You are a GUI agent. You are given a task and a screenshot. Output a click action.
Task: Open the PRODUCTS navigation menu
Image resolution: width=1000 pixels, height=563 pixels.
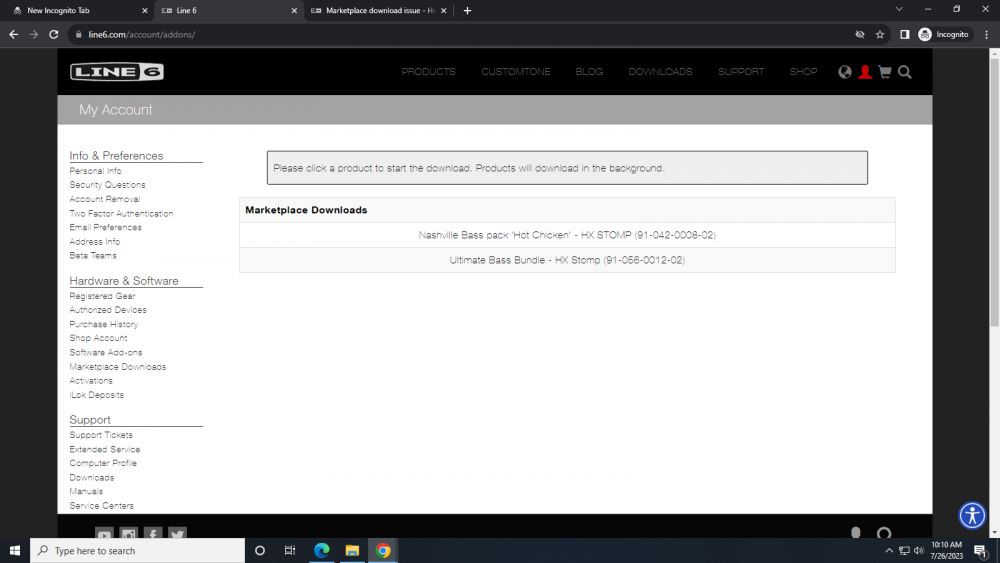pyautogui.click(x=428, y=72)
